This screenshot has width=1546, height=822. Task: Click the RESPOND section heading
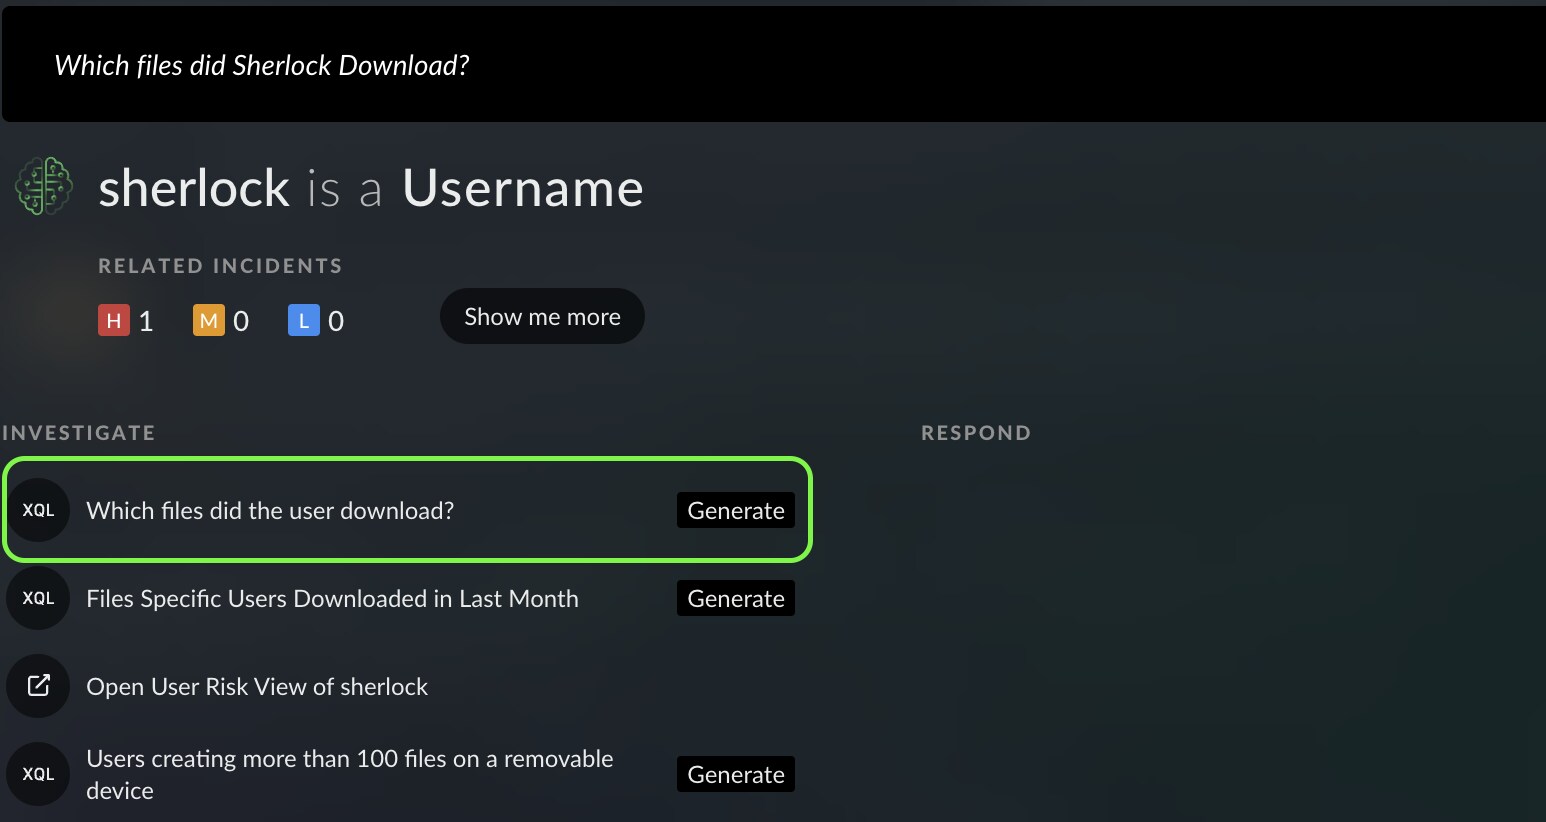point(976,433)
